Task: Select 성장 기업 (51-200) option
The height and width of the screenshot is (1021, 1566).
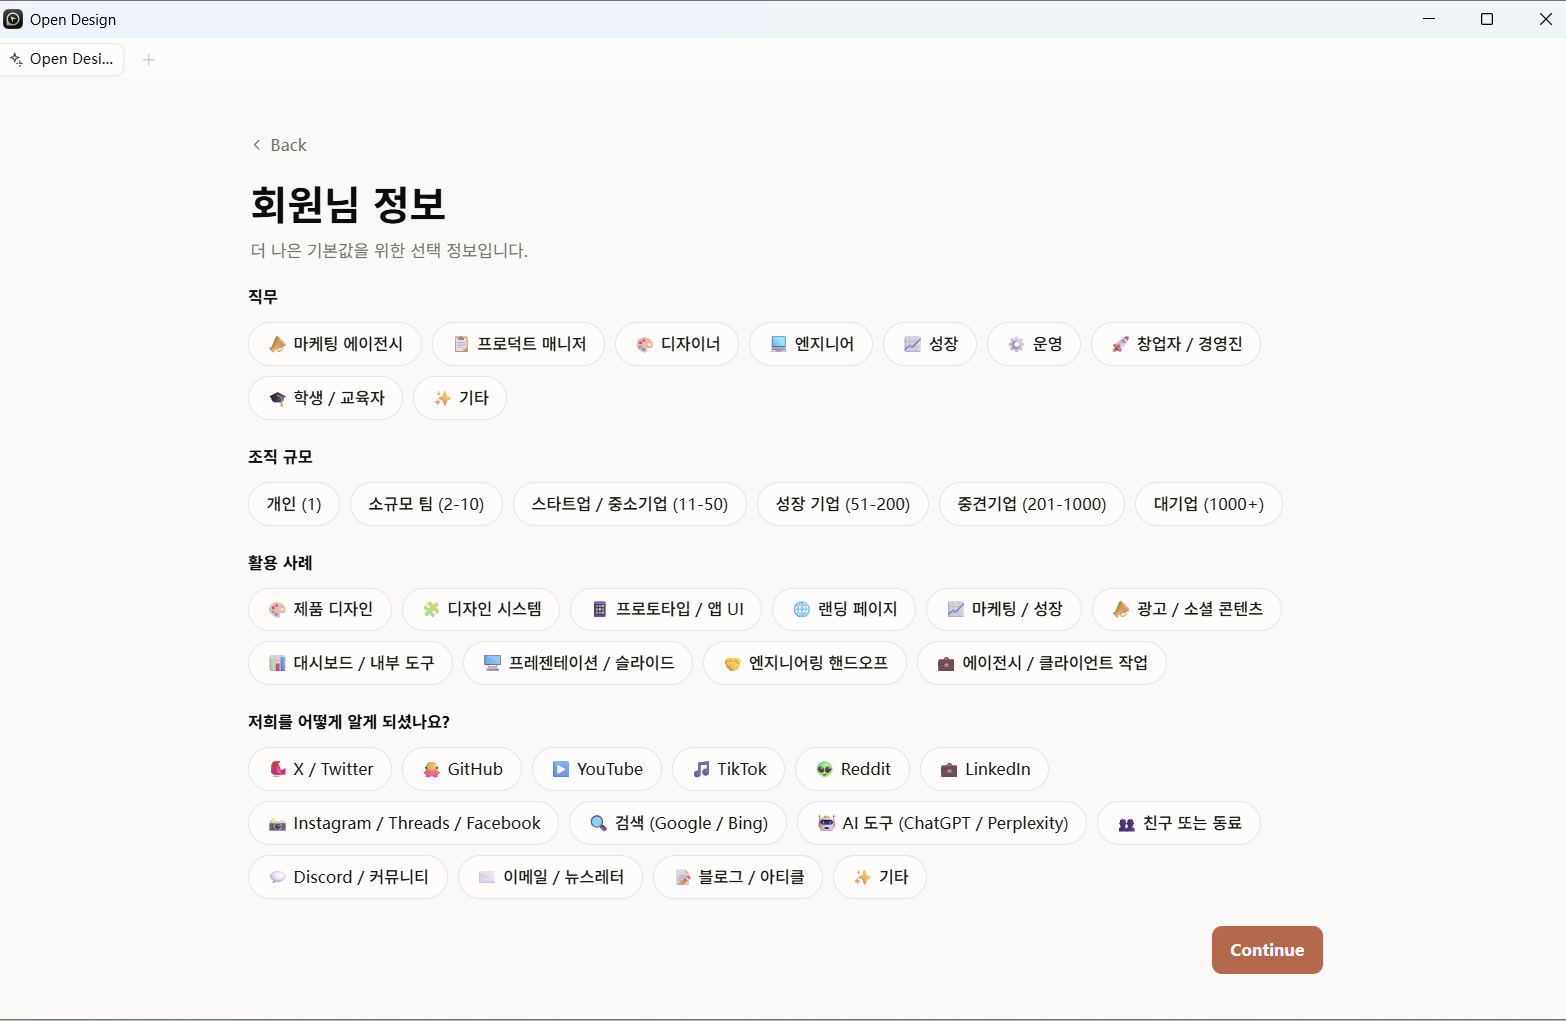Action: (843, 504)
